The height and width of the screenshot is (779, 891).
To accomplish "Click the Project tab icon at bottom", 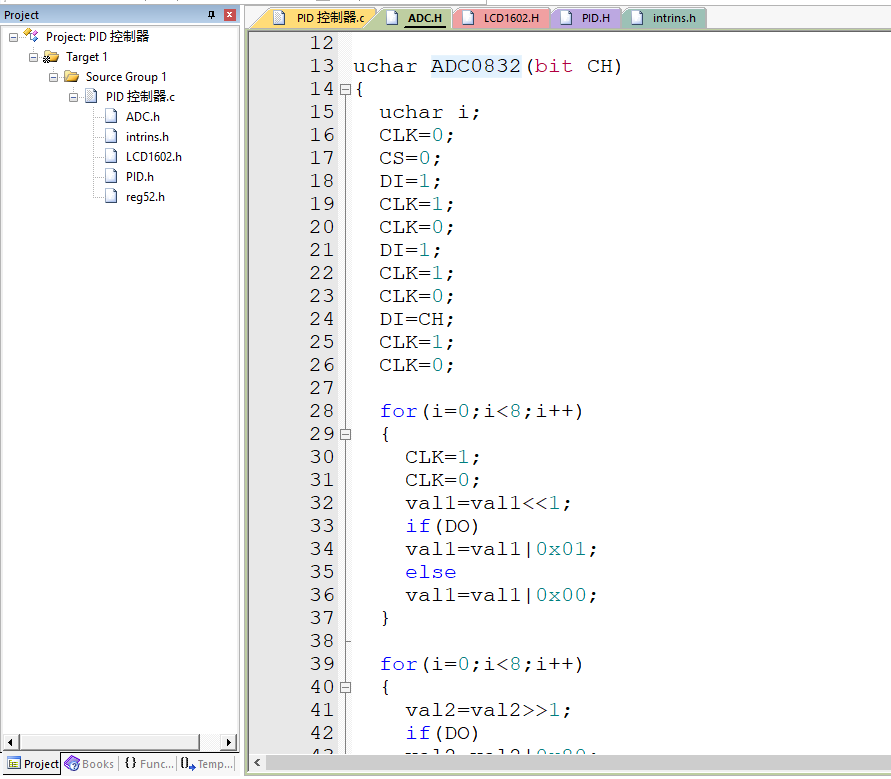I will point(14,764).
